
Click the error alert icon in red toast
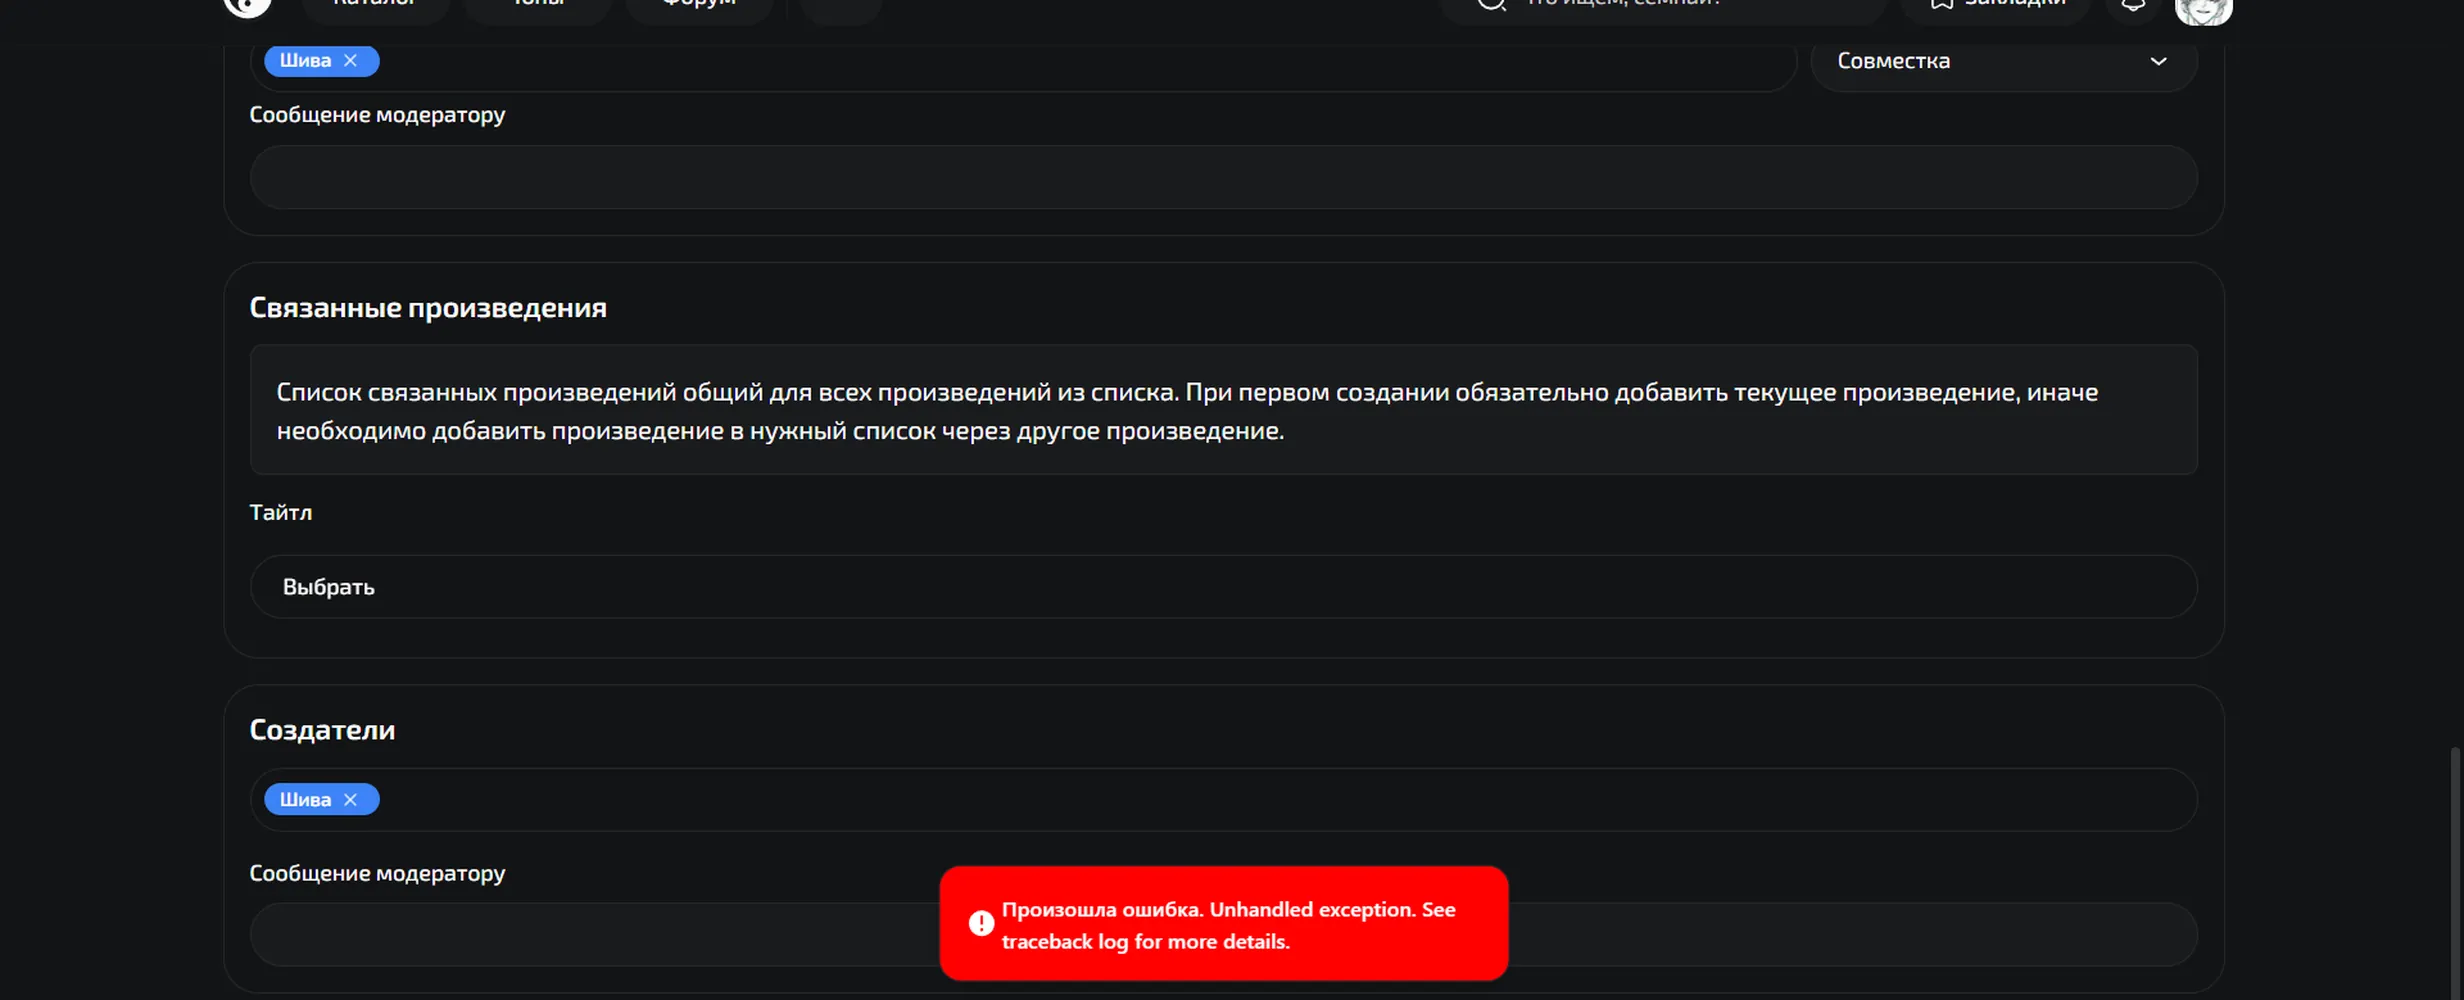click(x=981, y=924)
